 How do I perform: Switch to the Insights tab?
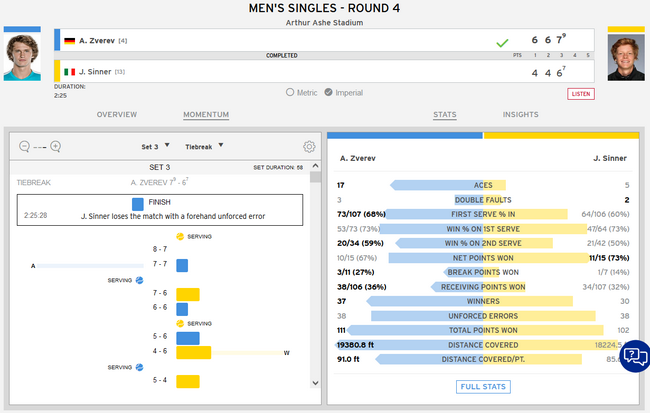point(521,115)
